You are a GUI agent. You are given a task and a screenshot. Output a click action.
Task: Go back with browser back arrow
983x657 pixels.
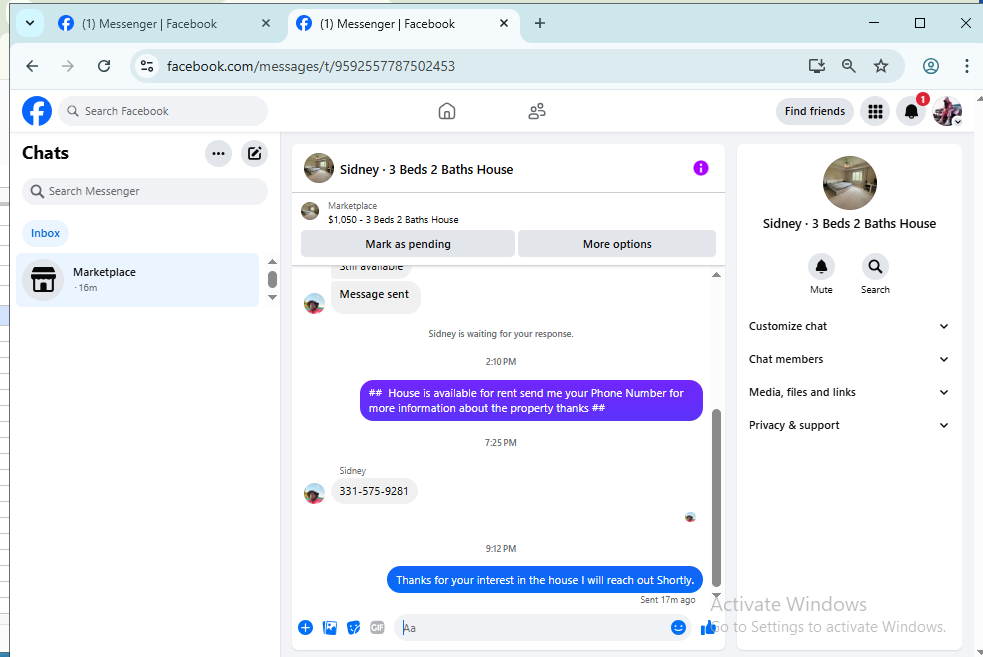click(32, 66)
